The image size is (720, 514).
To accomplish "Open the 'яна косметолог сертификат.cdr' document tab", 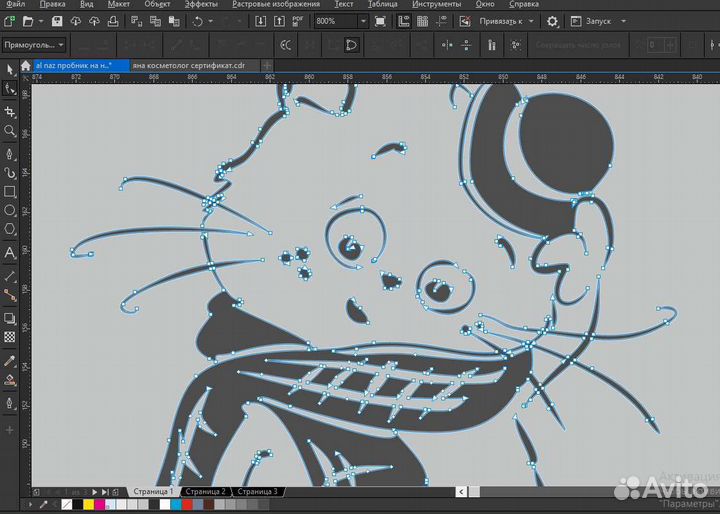I will [x=187, y=64].
